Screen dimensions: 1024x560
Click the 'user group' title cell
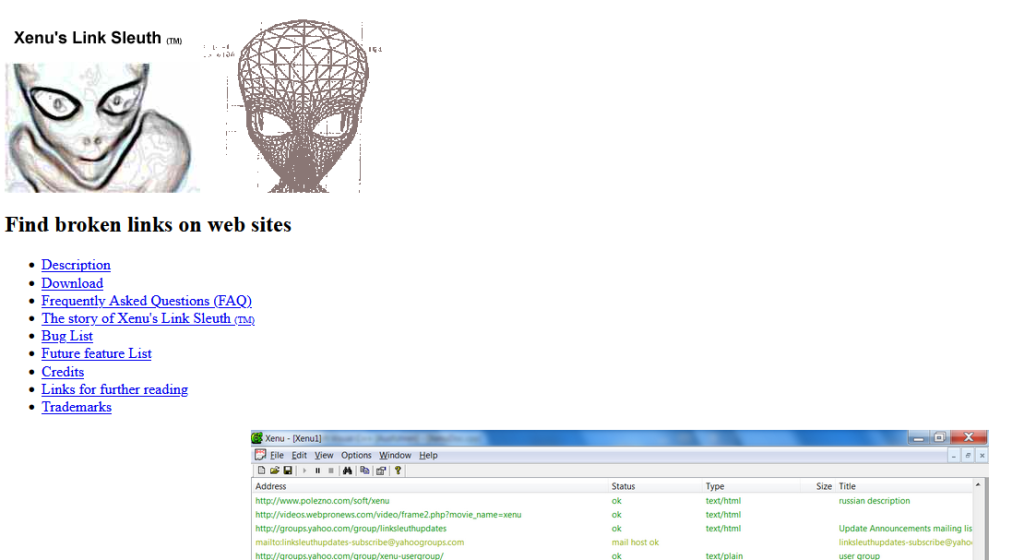pyautogui.click(x=859, y=555)
